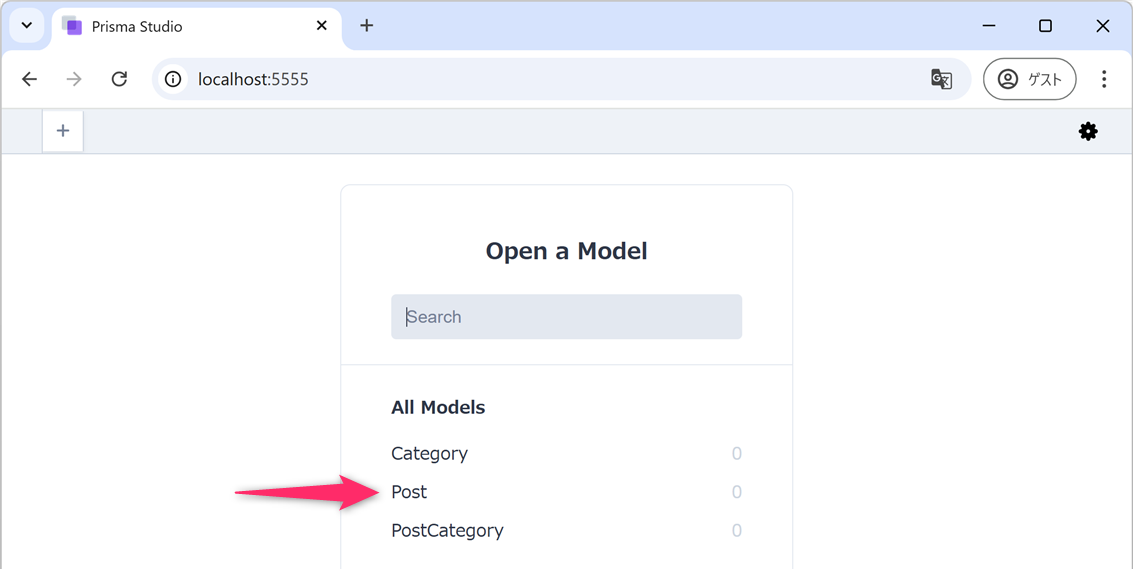Maximize the browser window

point(1045,26)
